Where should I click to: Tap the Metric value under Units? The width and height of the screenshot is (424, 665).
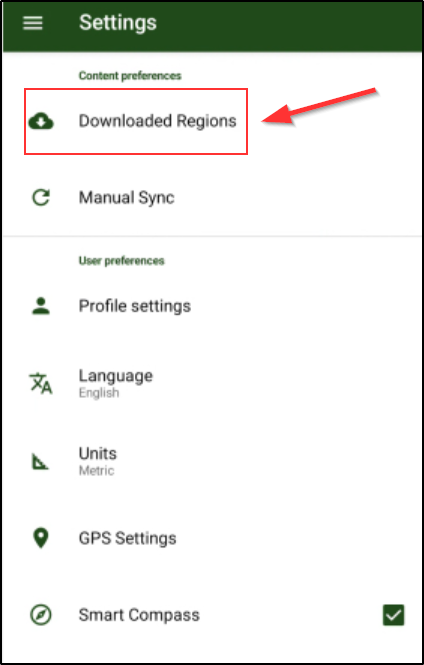pyautogui.click(x=96, y=470)
